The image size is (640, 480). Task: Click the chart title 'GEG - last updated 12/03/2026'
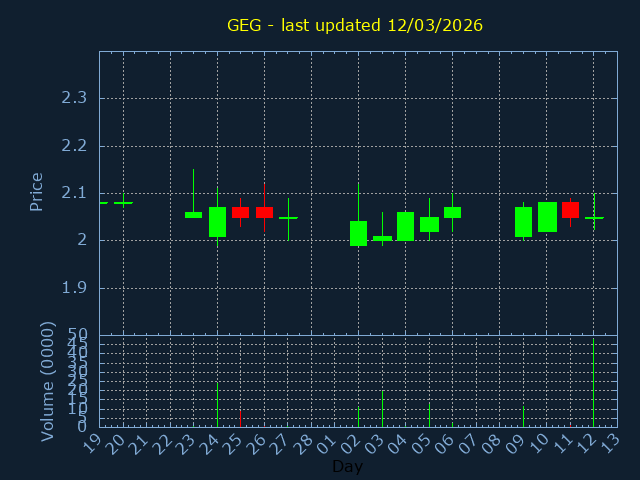point(355,25)
